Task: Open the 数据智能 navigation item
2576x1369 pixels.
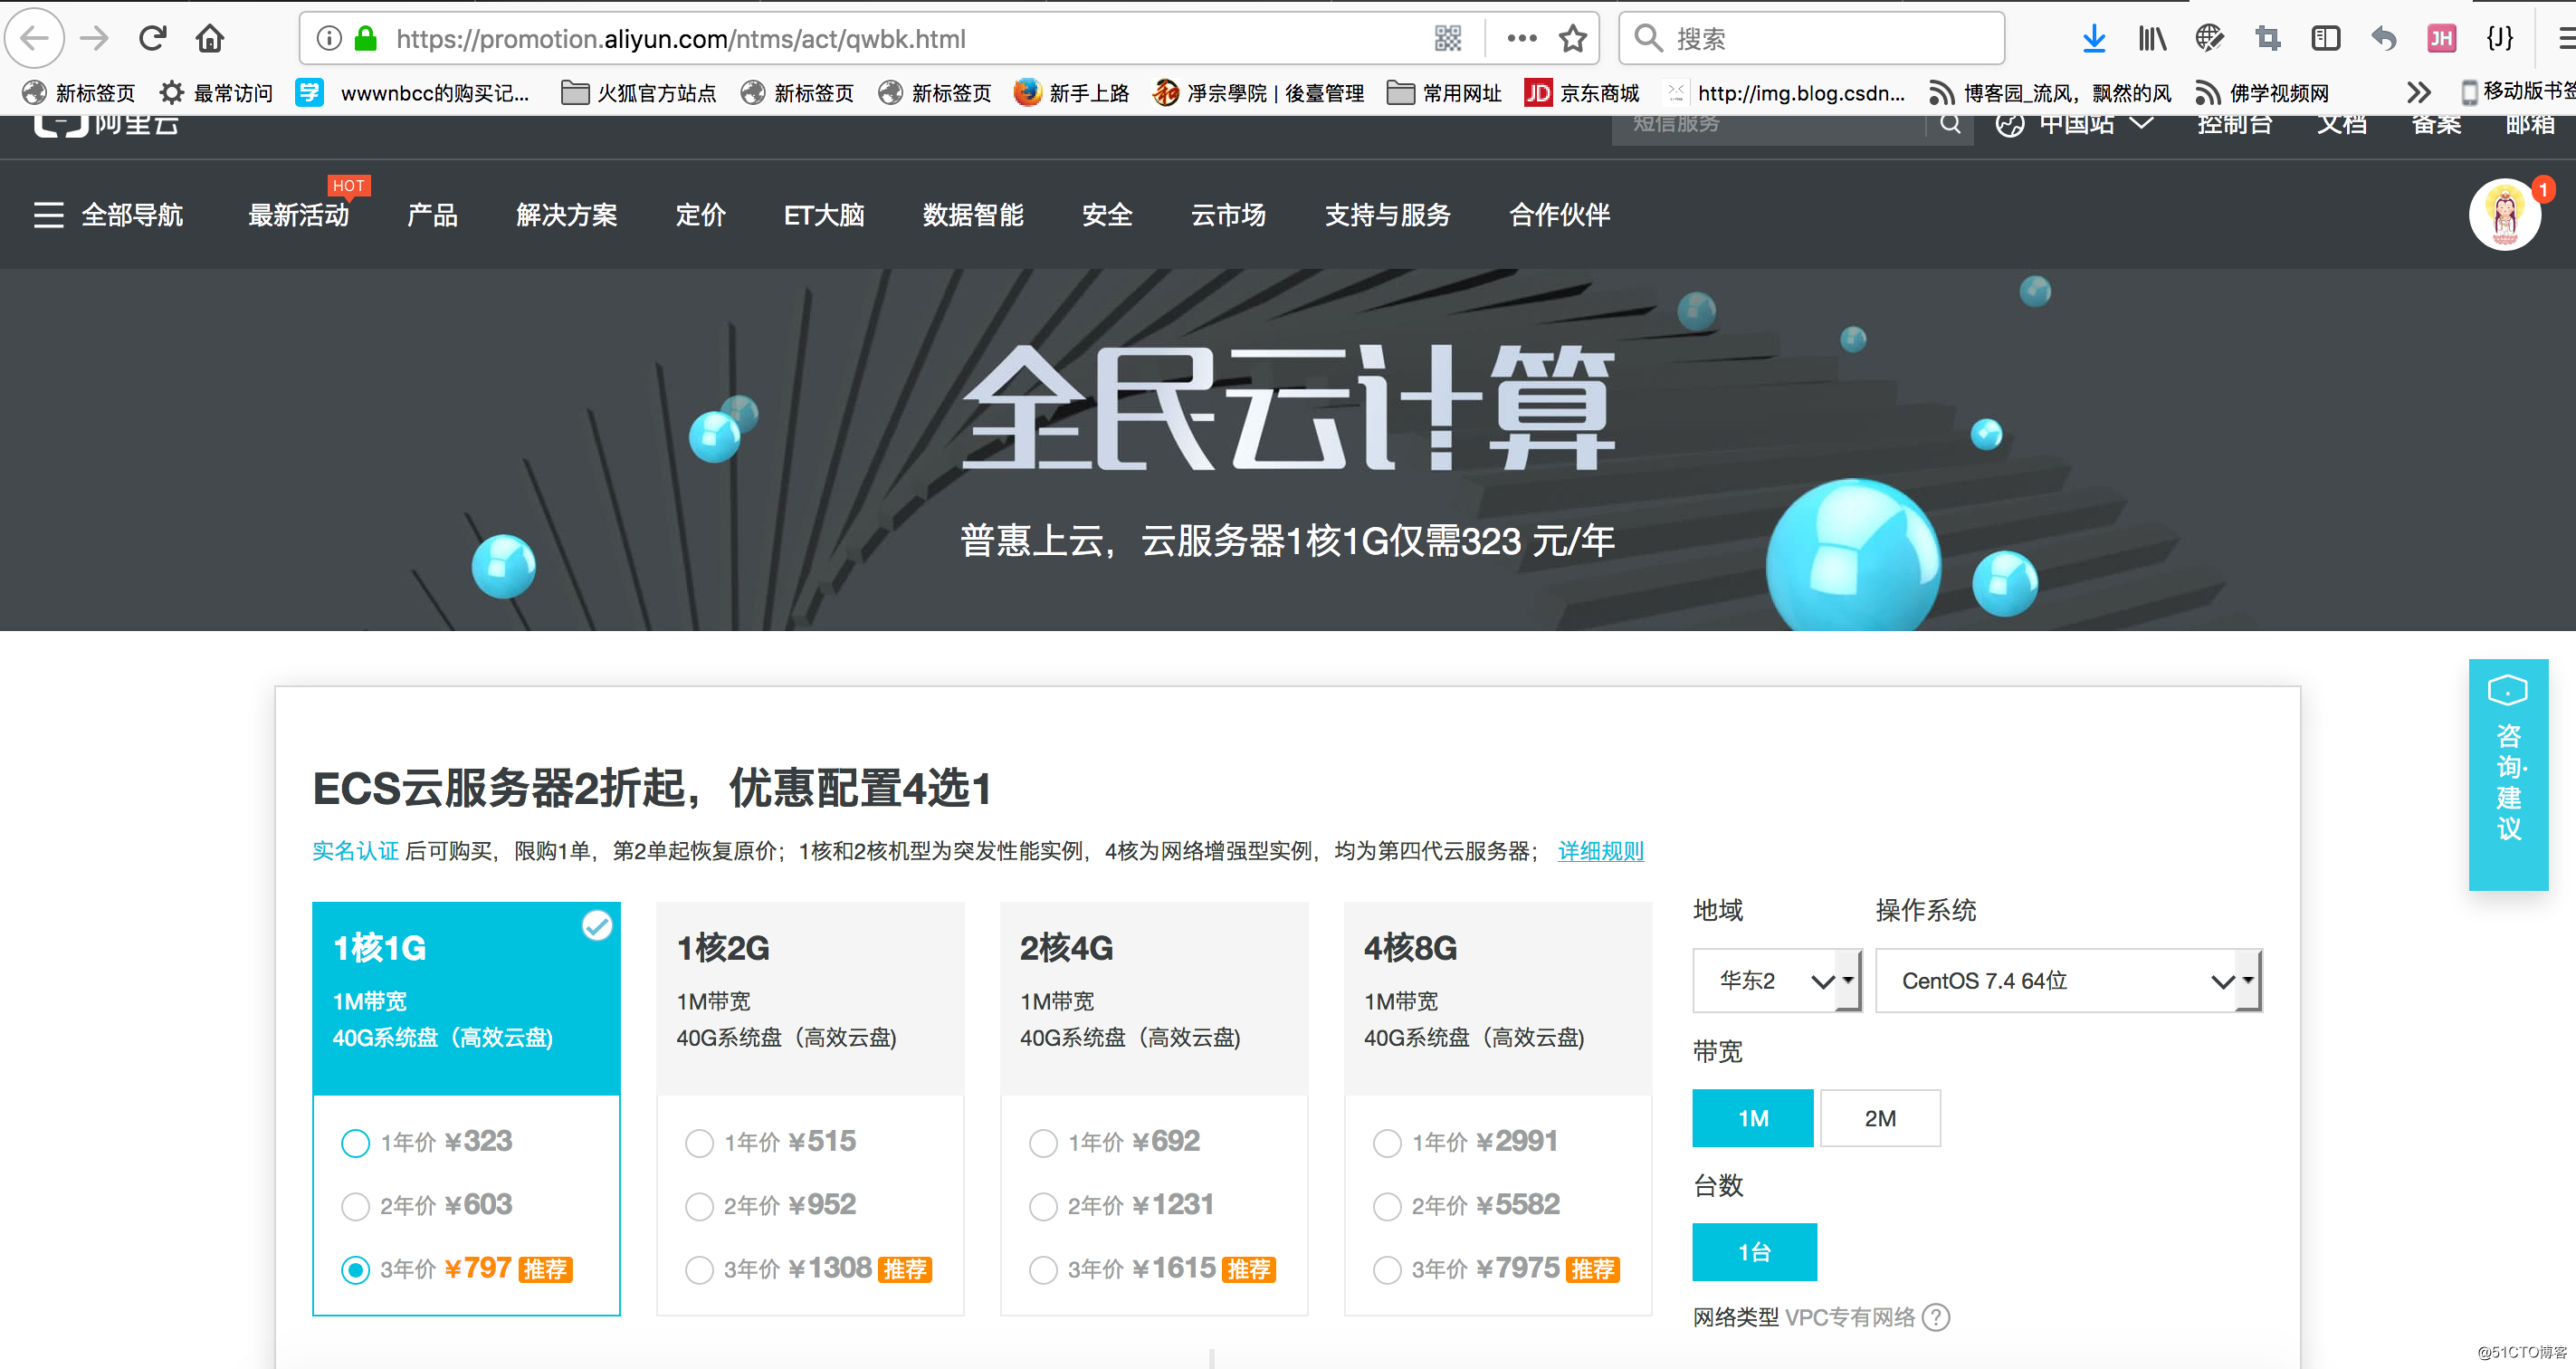Action: click(x=973, y=215)
